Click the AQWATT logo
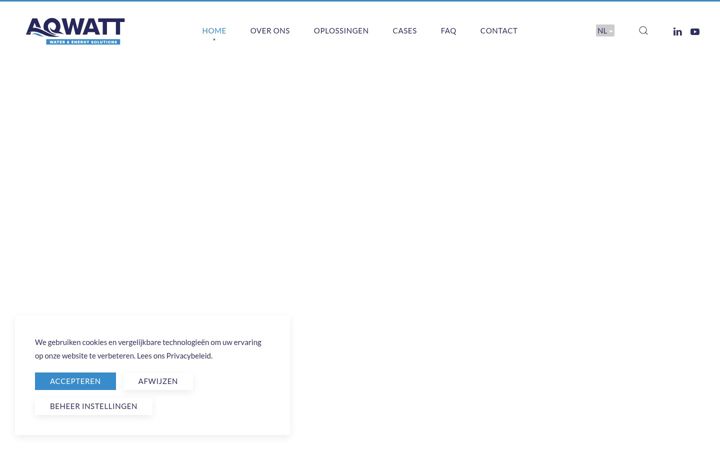 [75, 31]
